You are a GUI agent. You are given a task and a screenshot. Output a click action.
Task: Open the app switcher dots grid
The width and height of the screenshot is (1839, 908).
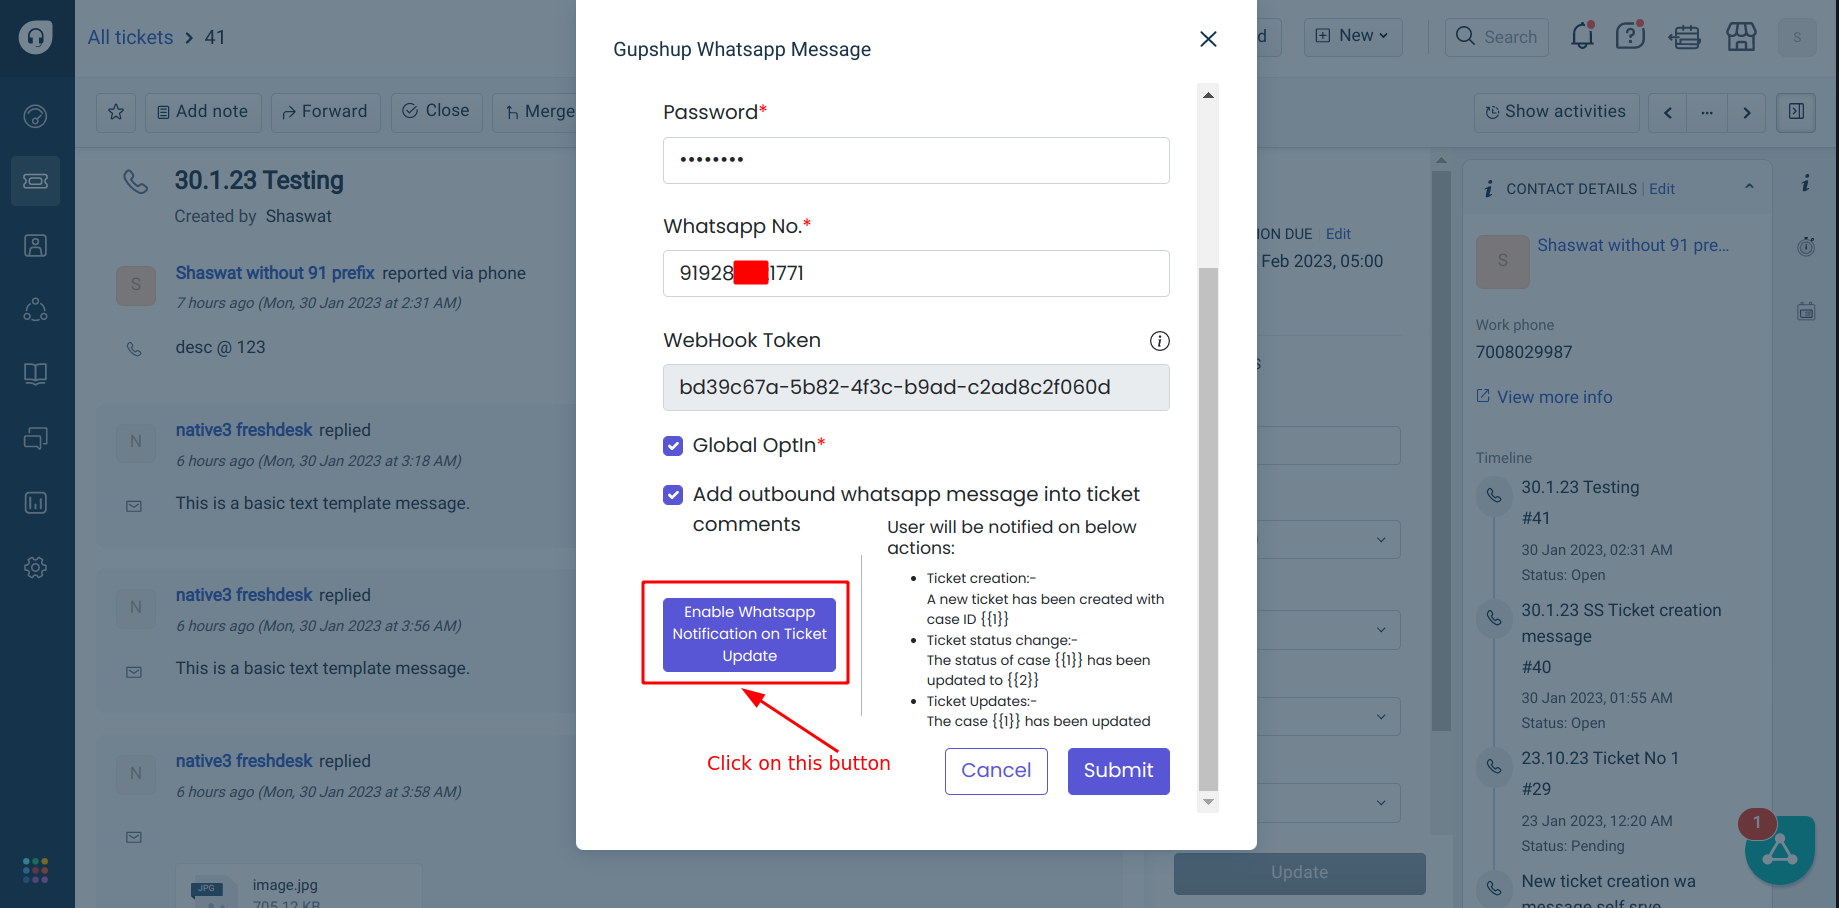point(35,870)
